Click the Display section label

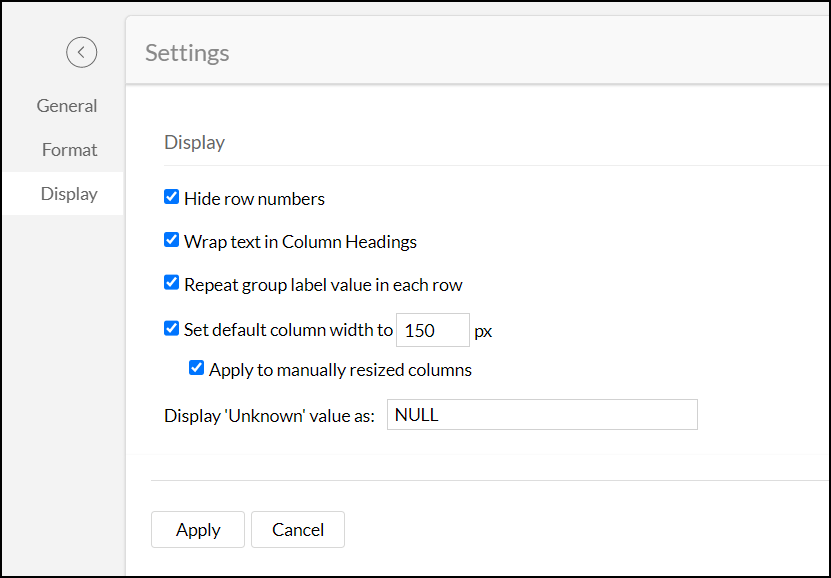(x=194, y=142)
